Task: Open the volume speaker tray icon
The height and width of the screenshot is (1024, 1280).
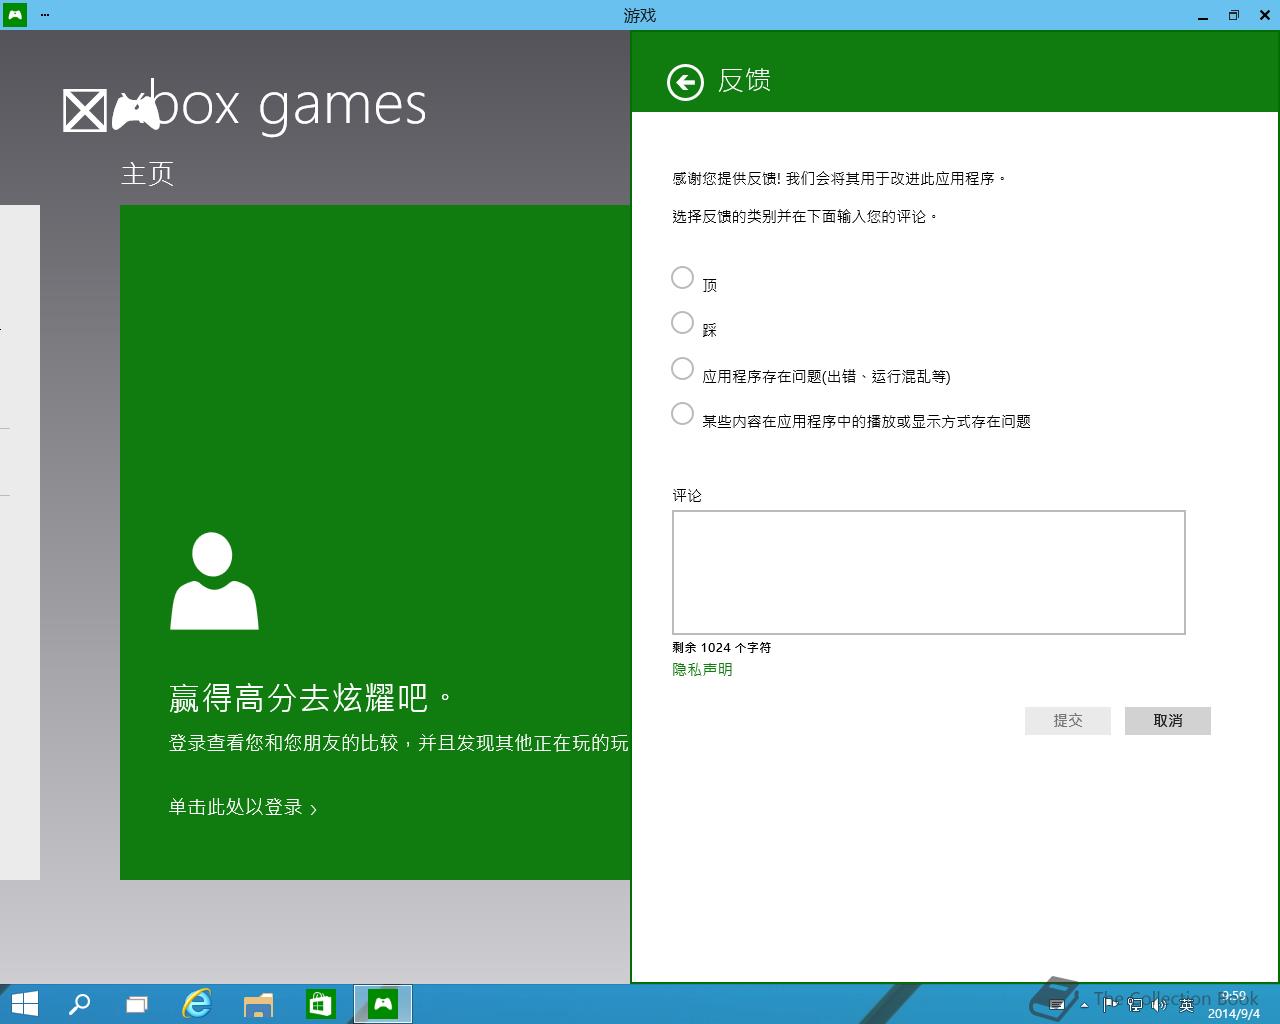Action: pos(1160,1004)
